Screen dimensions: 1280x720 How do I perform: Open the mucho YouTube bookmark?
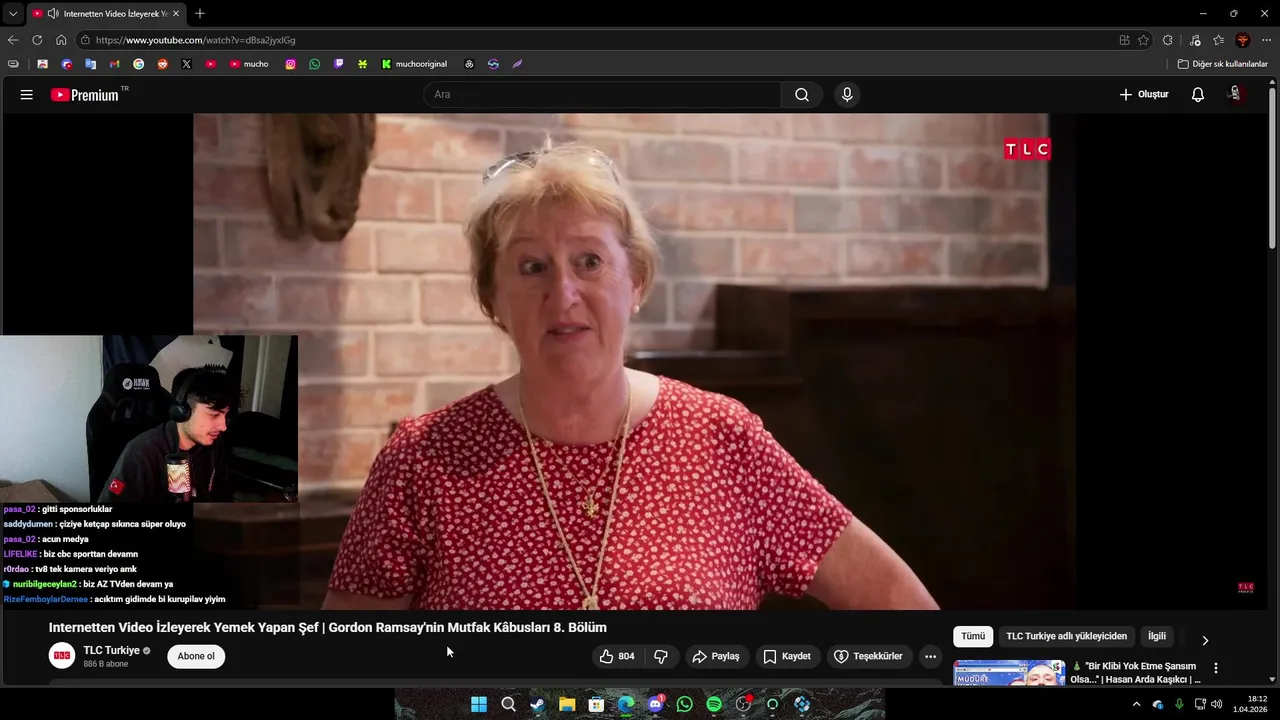[x=249, y=64]
